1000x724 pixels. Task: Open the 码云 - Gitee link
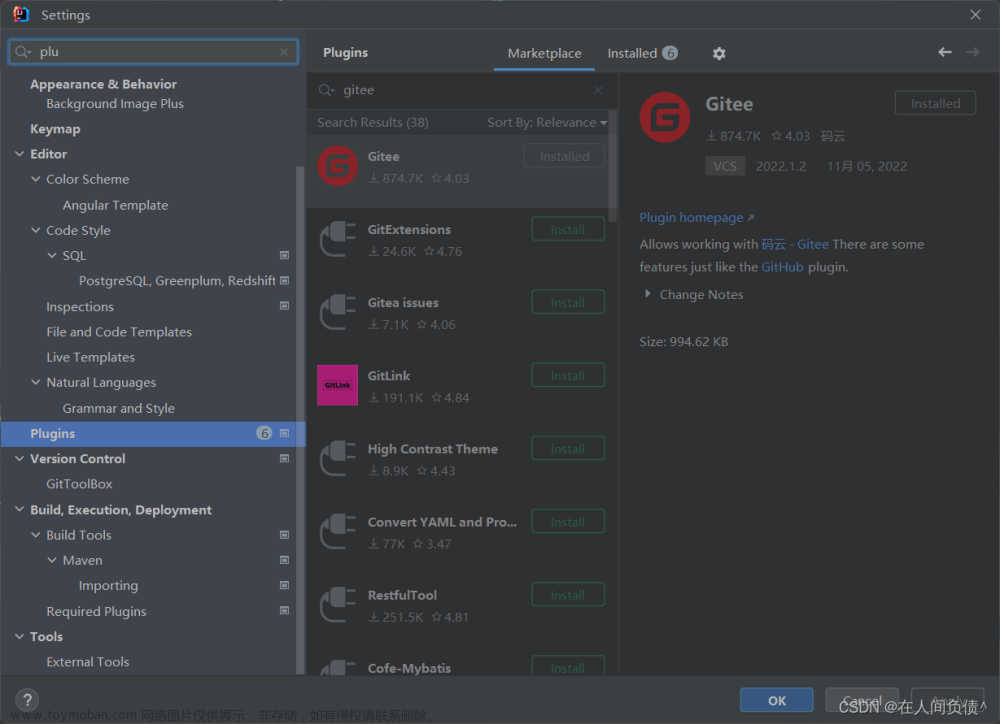[795, 244]
